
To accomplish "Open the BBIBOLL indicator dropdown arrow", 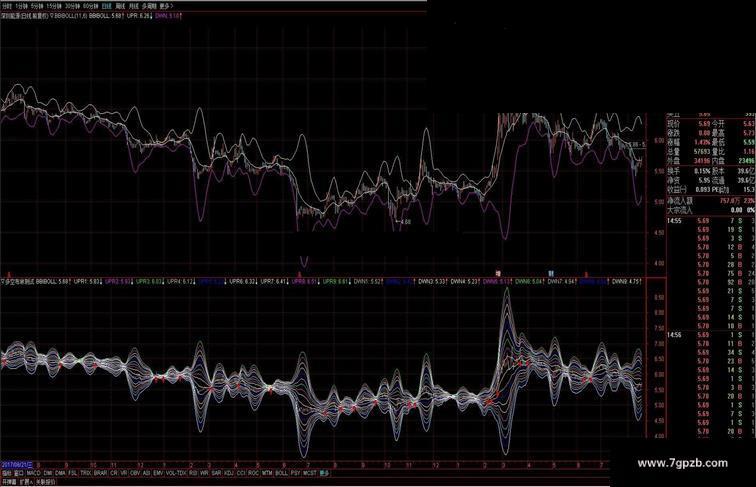I will [52, 15].
